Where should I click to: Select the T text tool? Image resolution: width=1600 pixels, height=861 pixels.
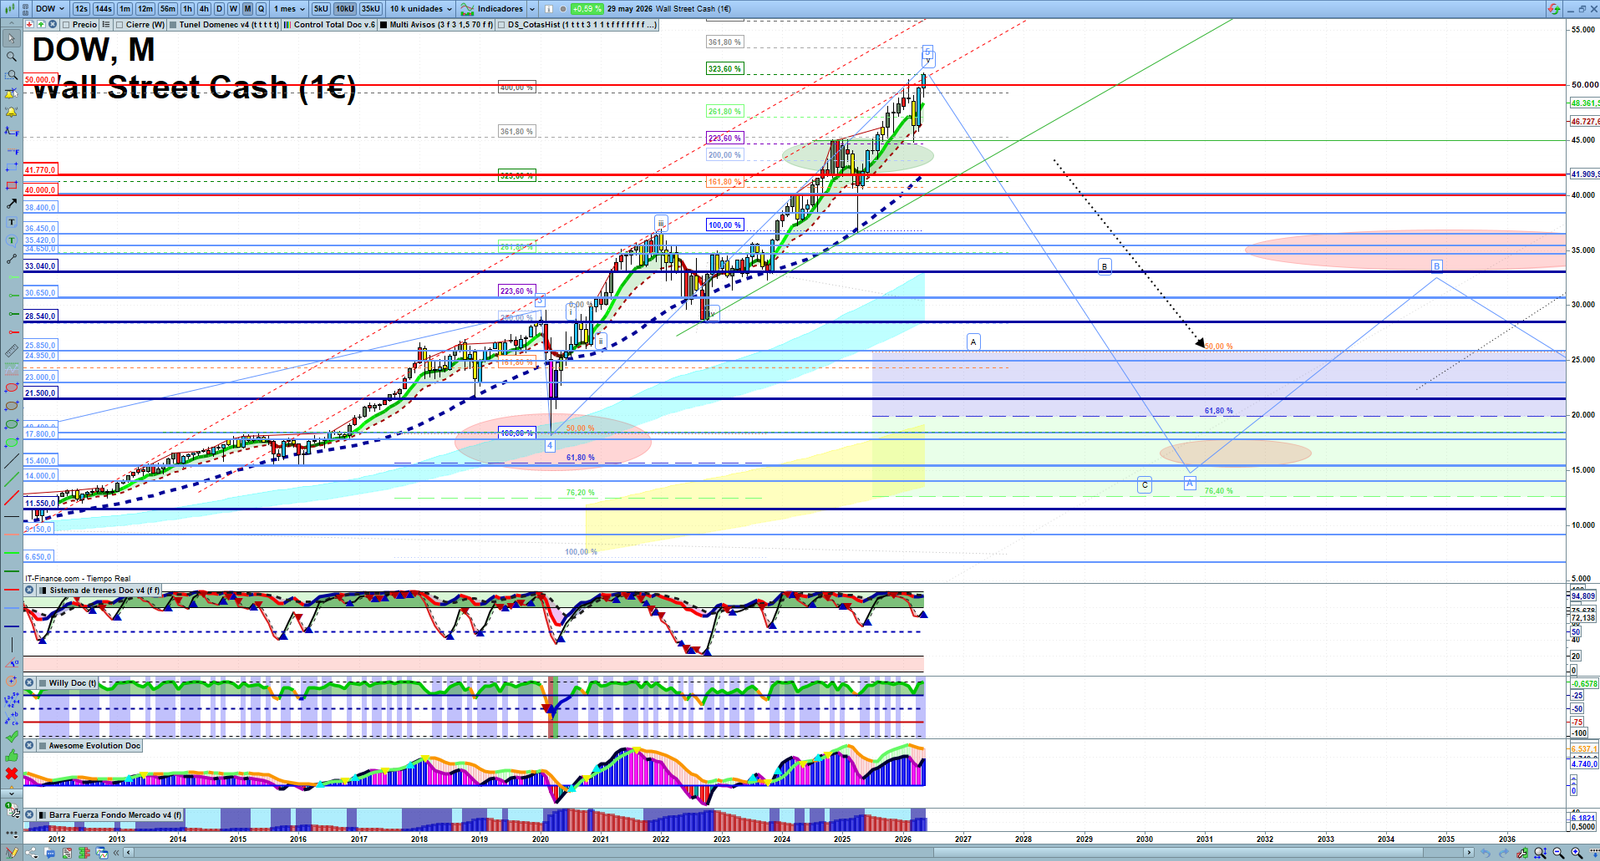point(12,222)
